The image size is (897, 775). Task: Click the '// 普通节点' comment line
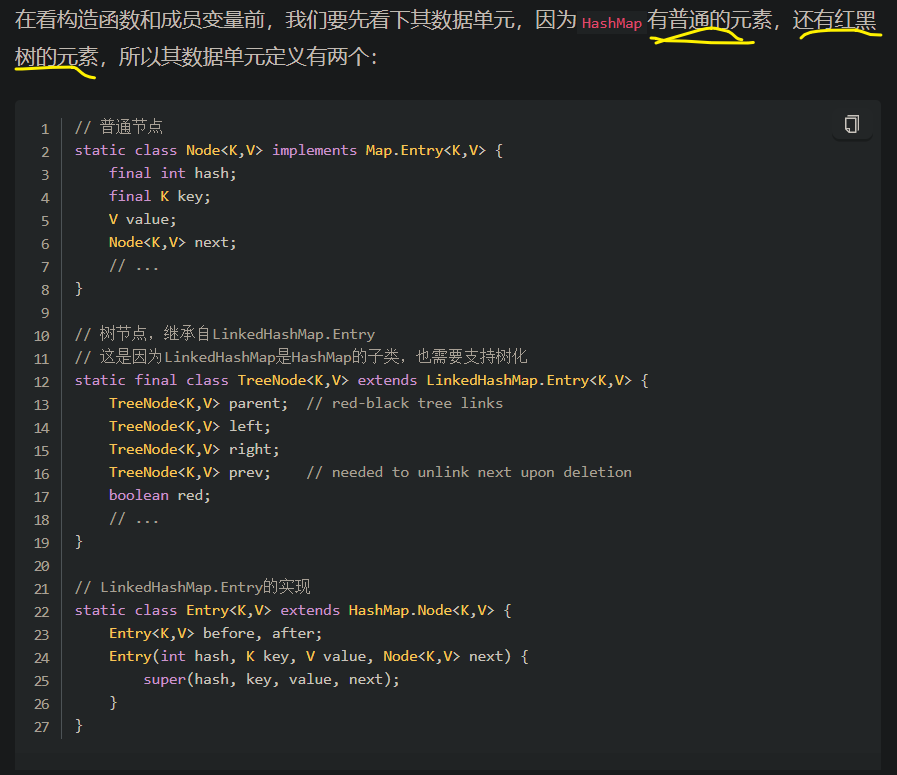(x=119, y=127)
